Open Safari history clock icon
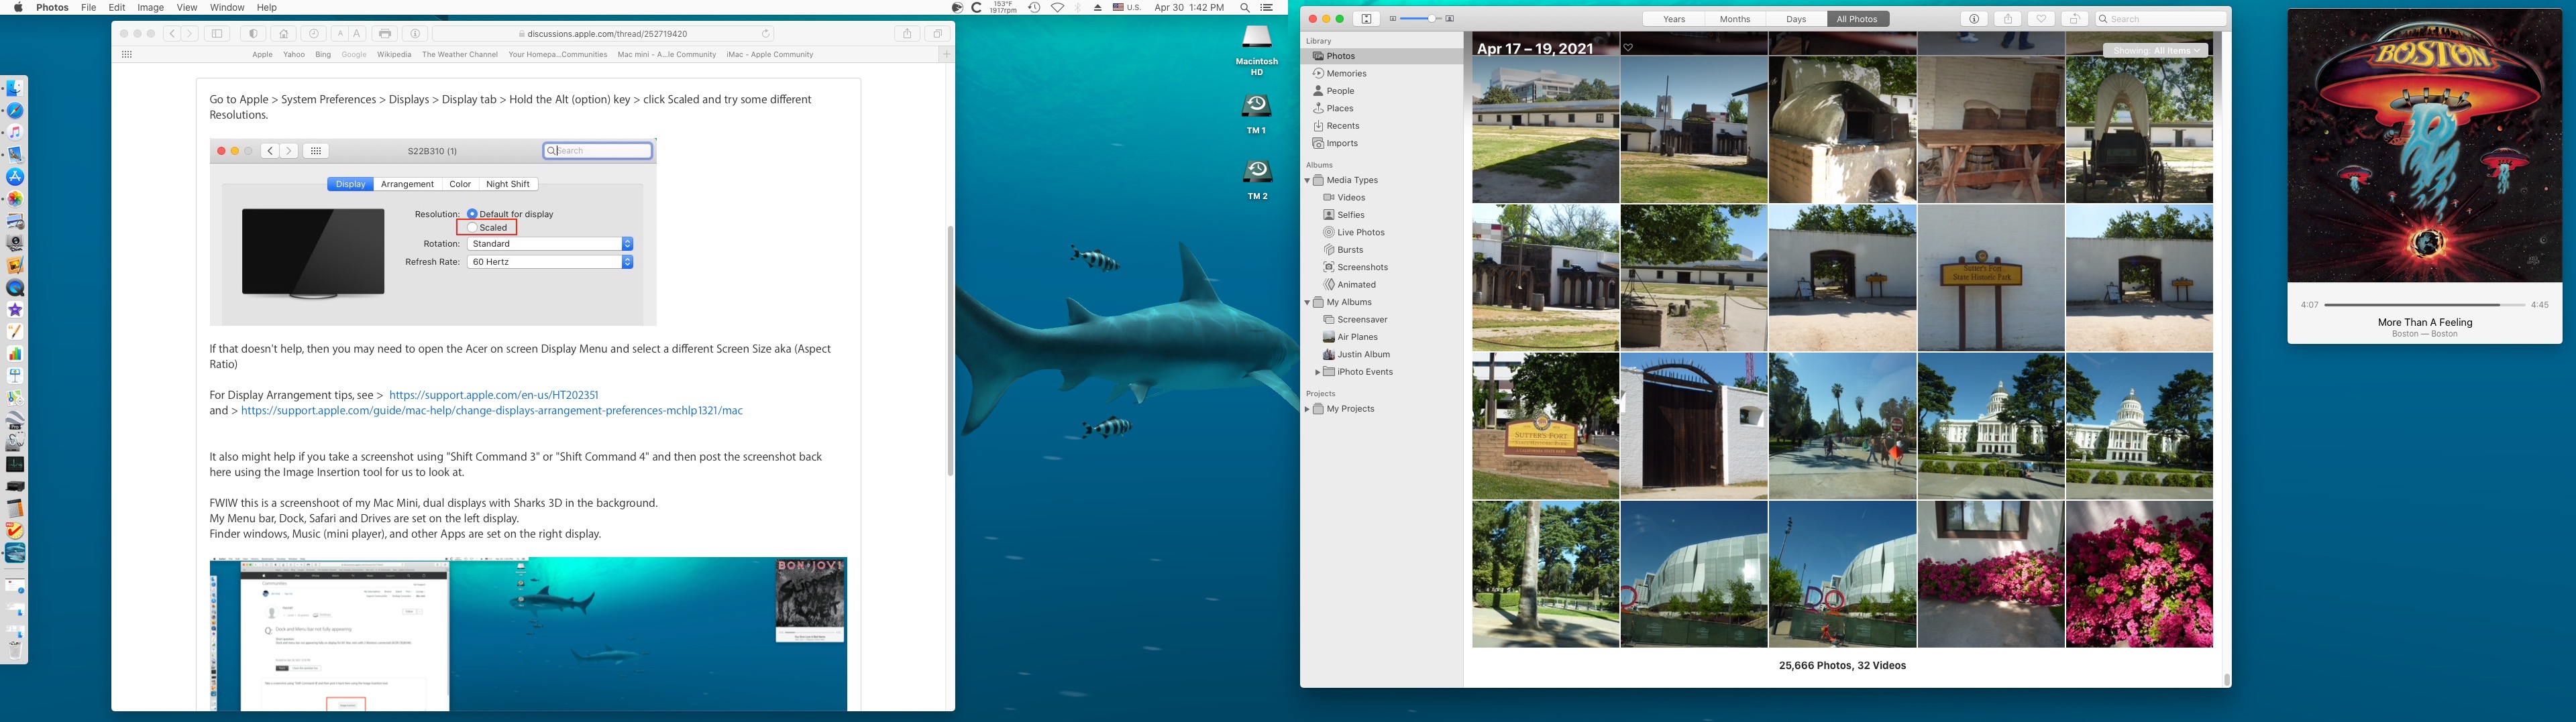The image size is (2576, 722). 313,34
